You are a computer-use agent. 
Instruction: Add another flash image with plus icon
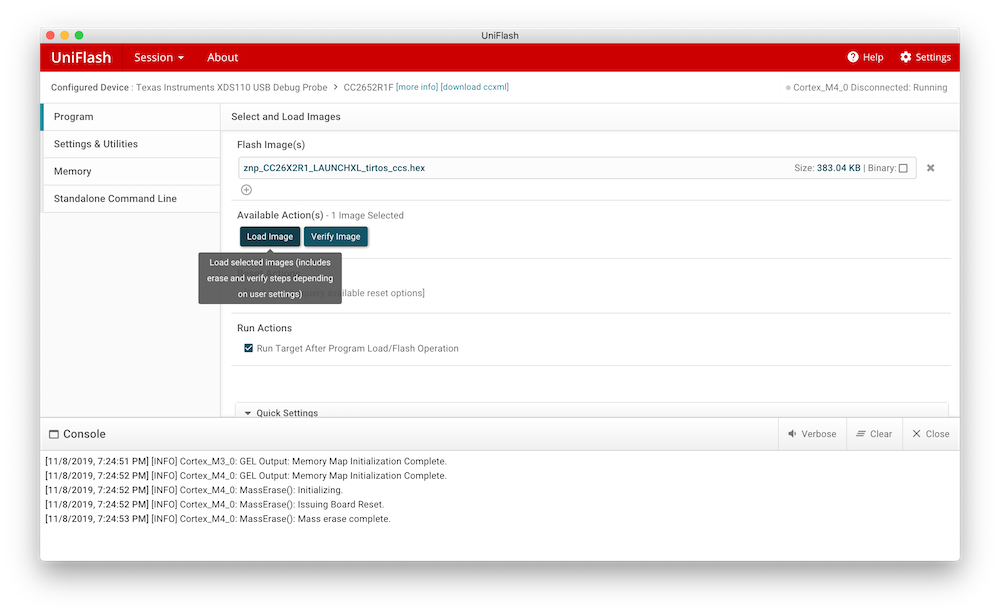point(246,190)
